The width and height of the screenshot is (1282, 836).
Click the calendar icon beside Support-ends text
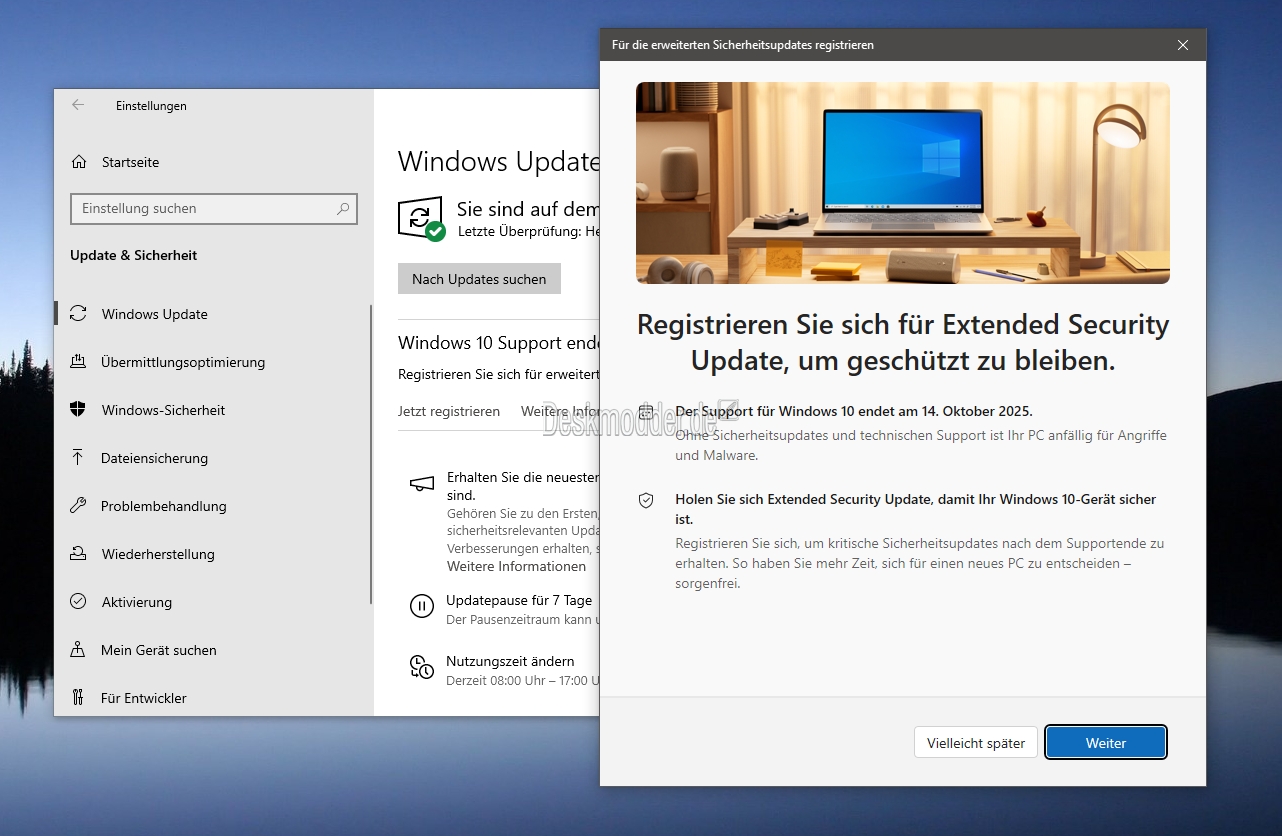tap(646, 412)
